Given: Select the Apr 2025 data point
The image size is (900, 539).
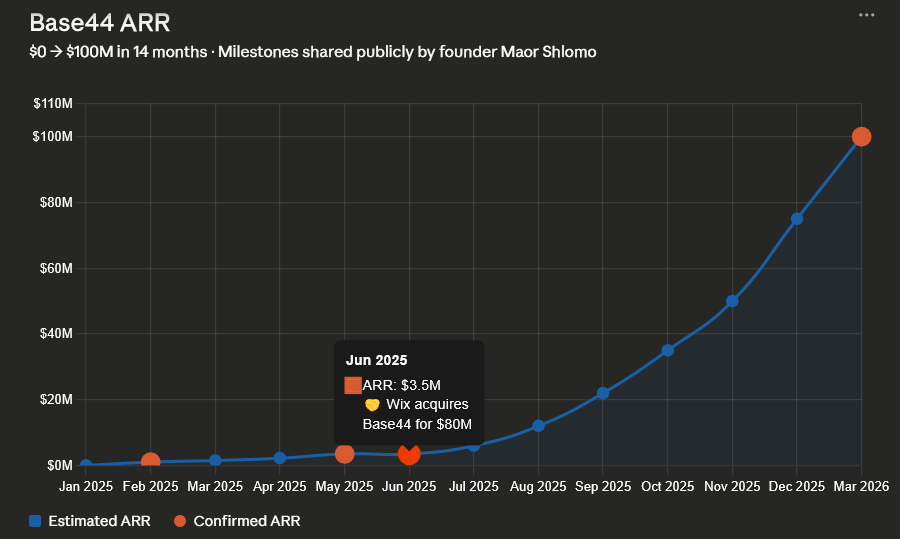Looking at the screenshot, I should point(280,458).
